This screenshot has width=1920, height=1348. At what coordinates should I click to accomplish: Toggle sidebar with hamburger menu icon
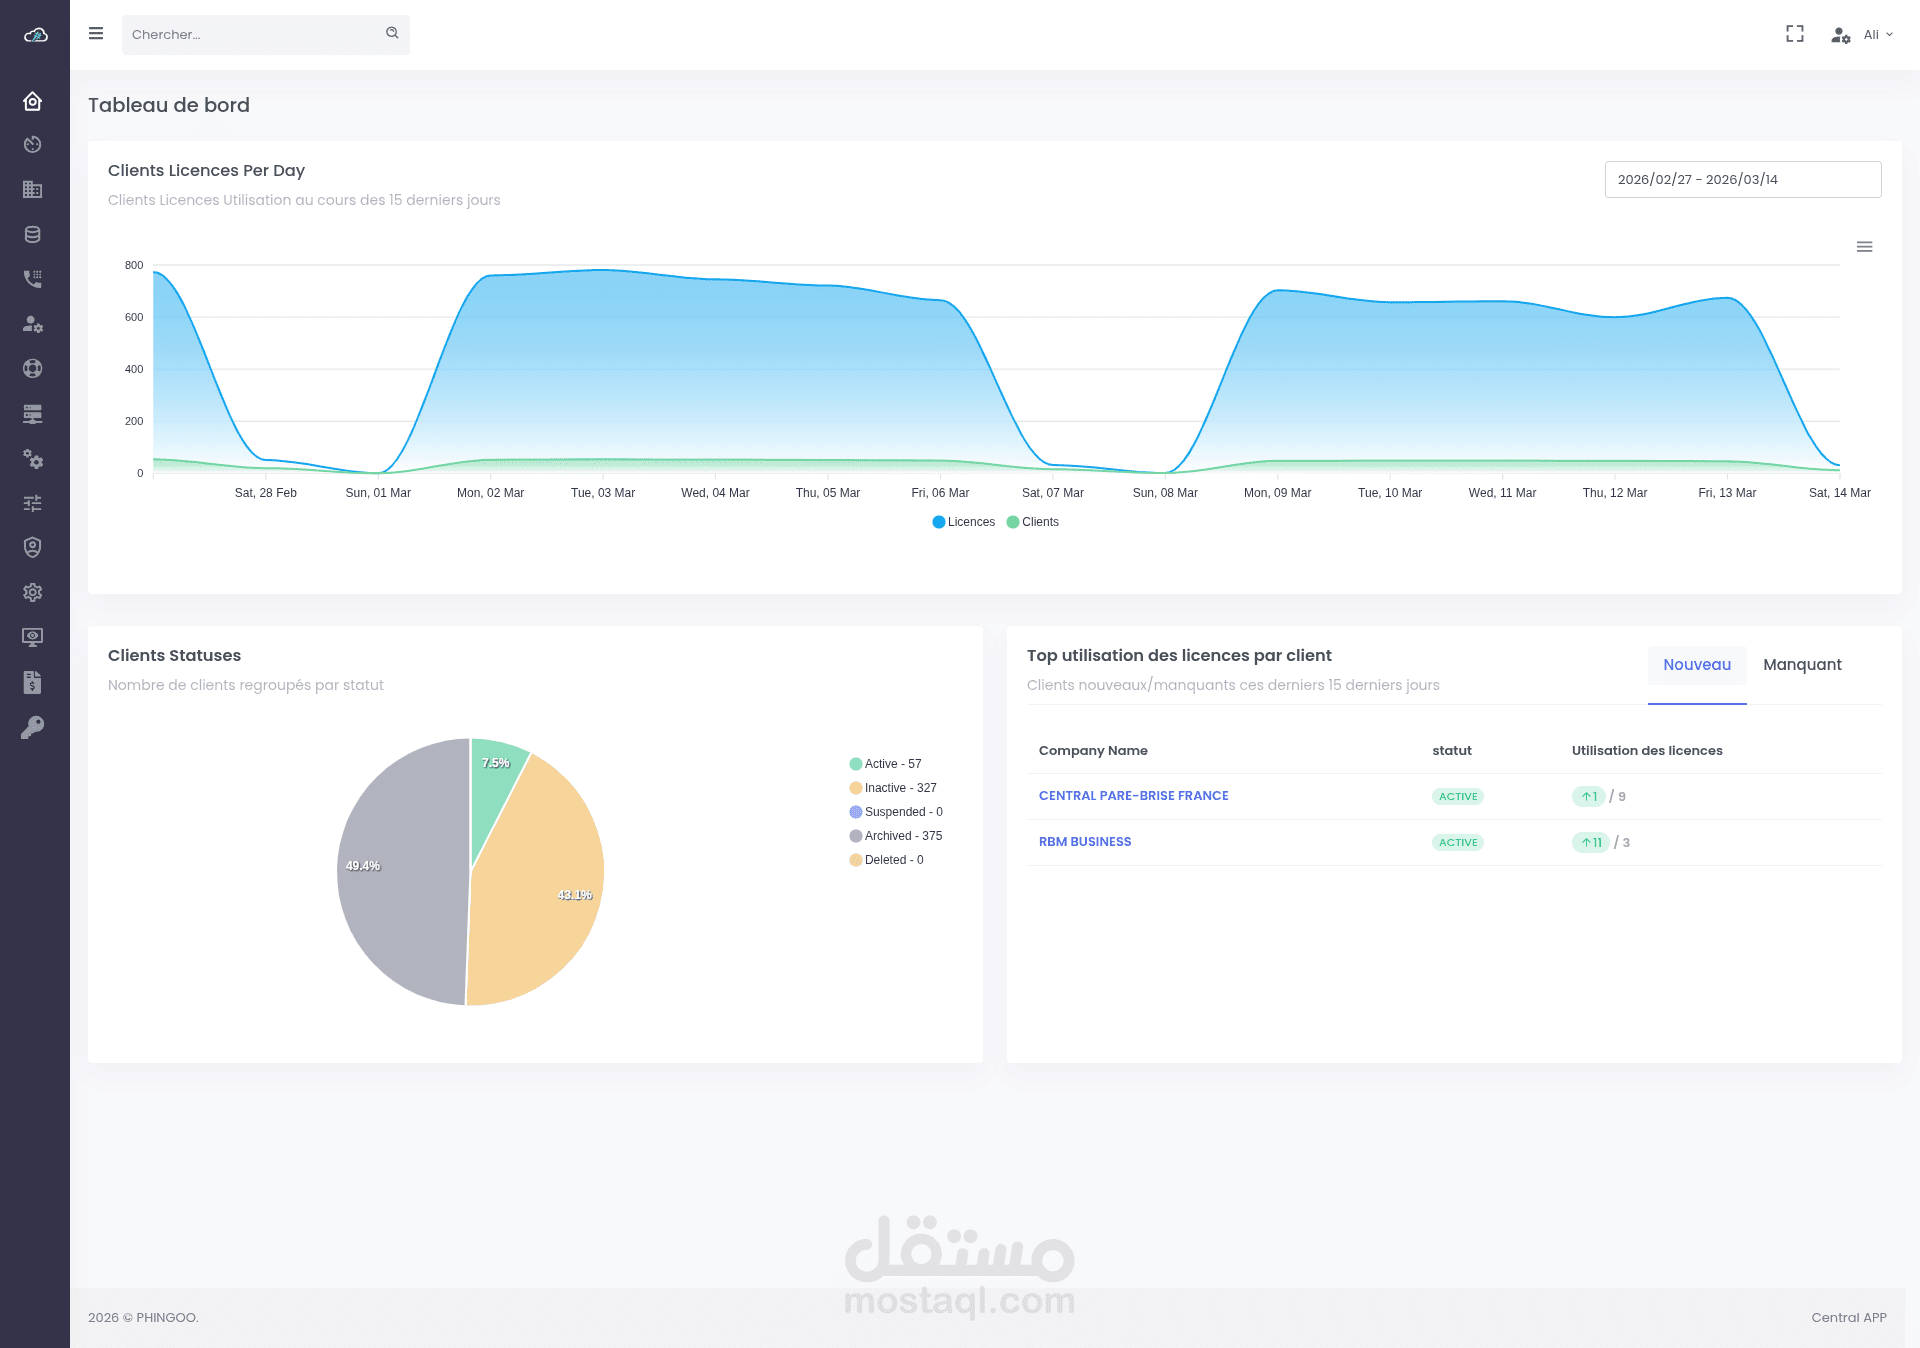[96, 34]
